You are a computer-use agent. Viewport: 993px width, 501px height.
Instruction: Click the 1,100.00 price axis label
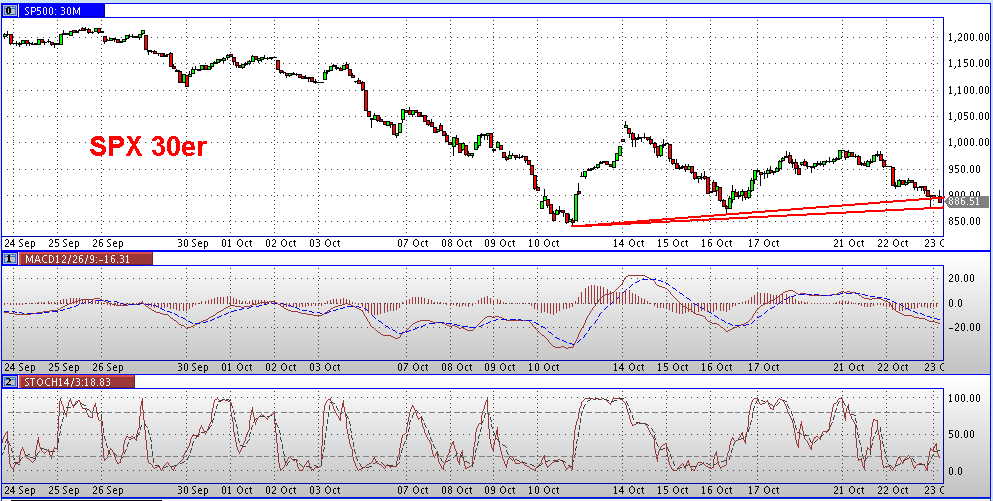[x=968, y=91]
